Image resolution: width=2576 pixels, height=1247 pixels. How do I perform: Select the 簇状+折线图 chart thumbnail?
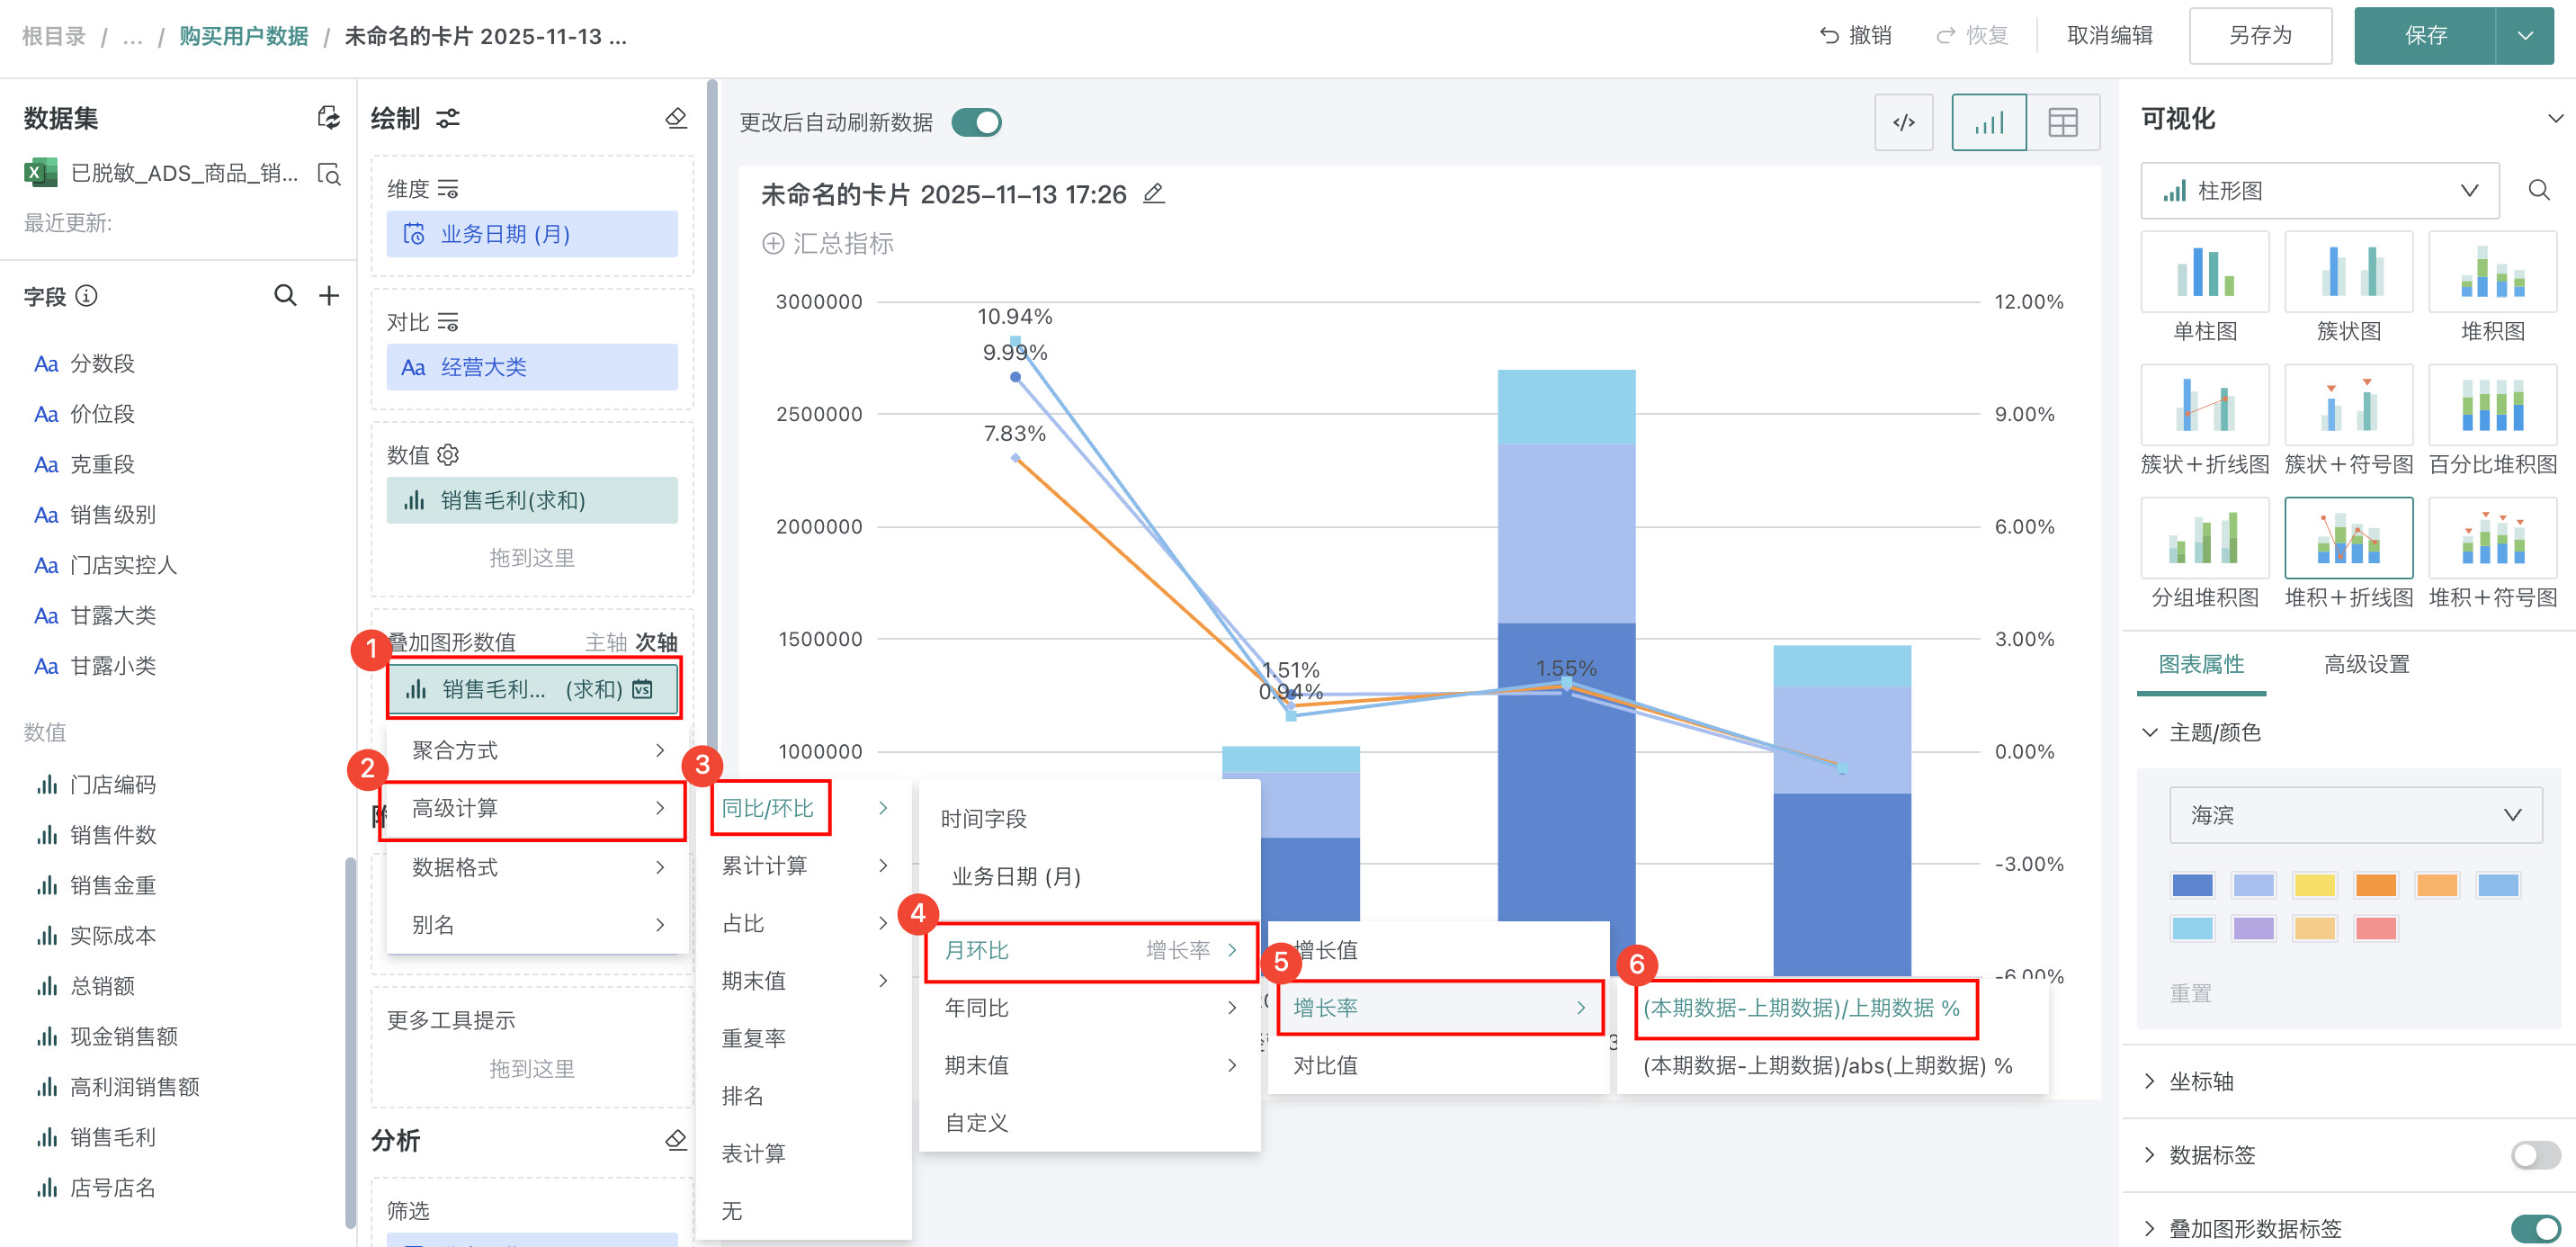(x=2204, y=406)
